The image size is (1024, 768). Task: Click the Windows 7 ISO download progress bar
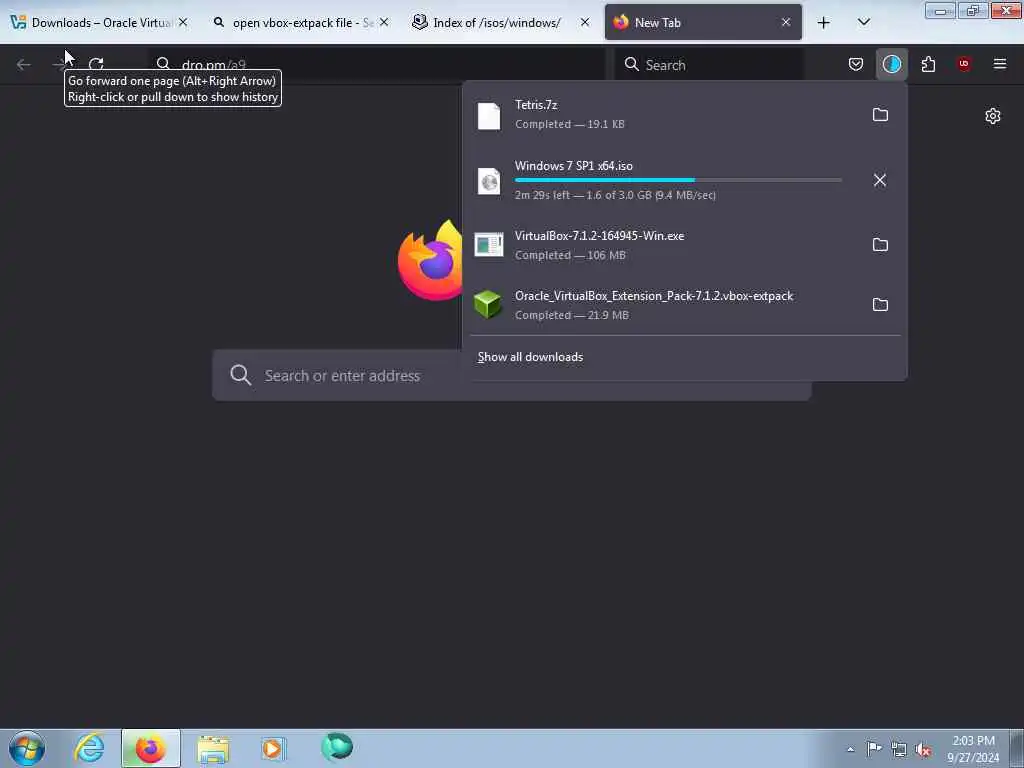point(678,180)
